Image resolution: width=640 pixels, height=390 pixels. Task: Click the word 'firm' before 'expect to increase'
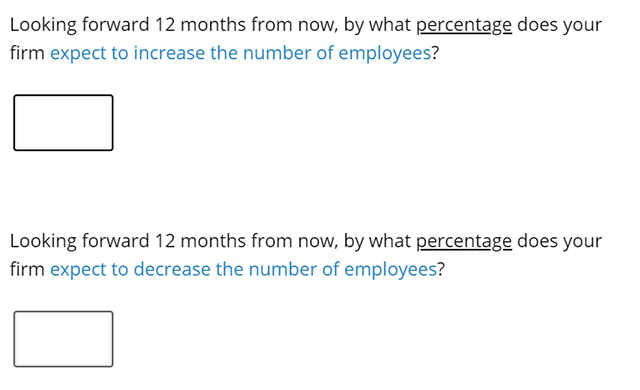tap(27, 53)
